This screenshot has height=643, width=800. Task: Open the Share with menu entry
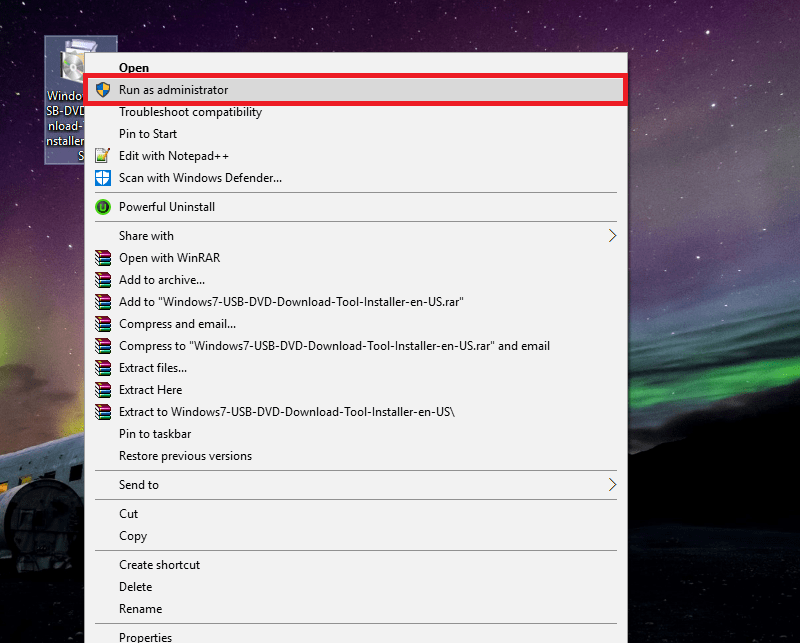click(356, 236)
